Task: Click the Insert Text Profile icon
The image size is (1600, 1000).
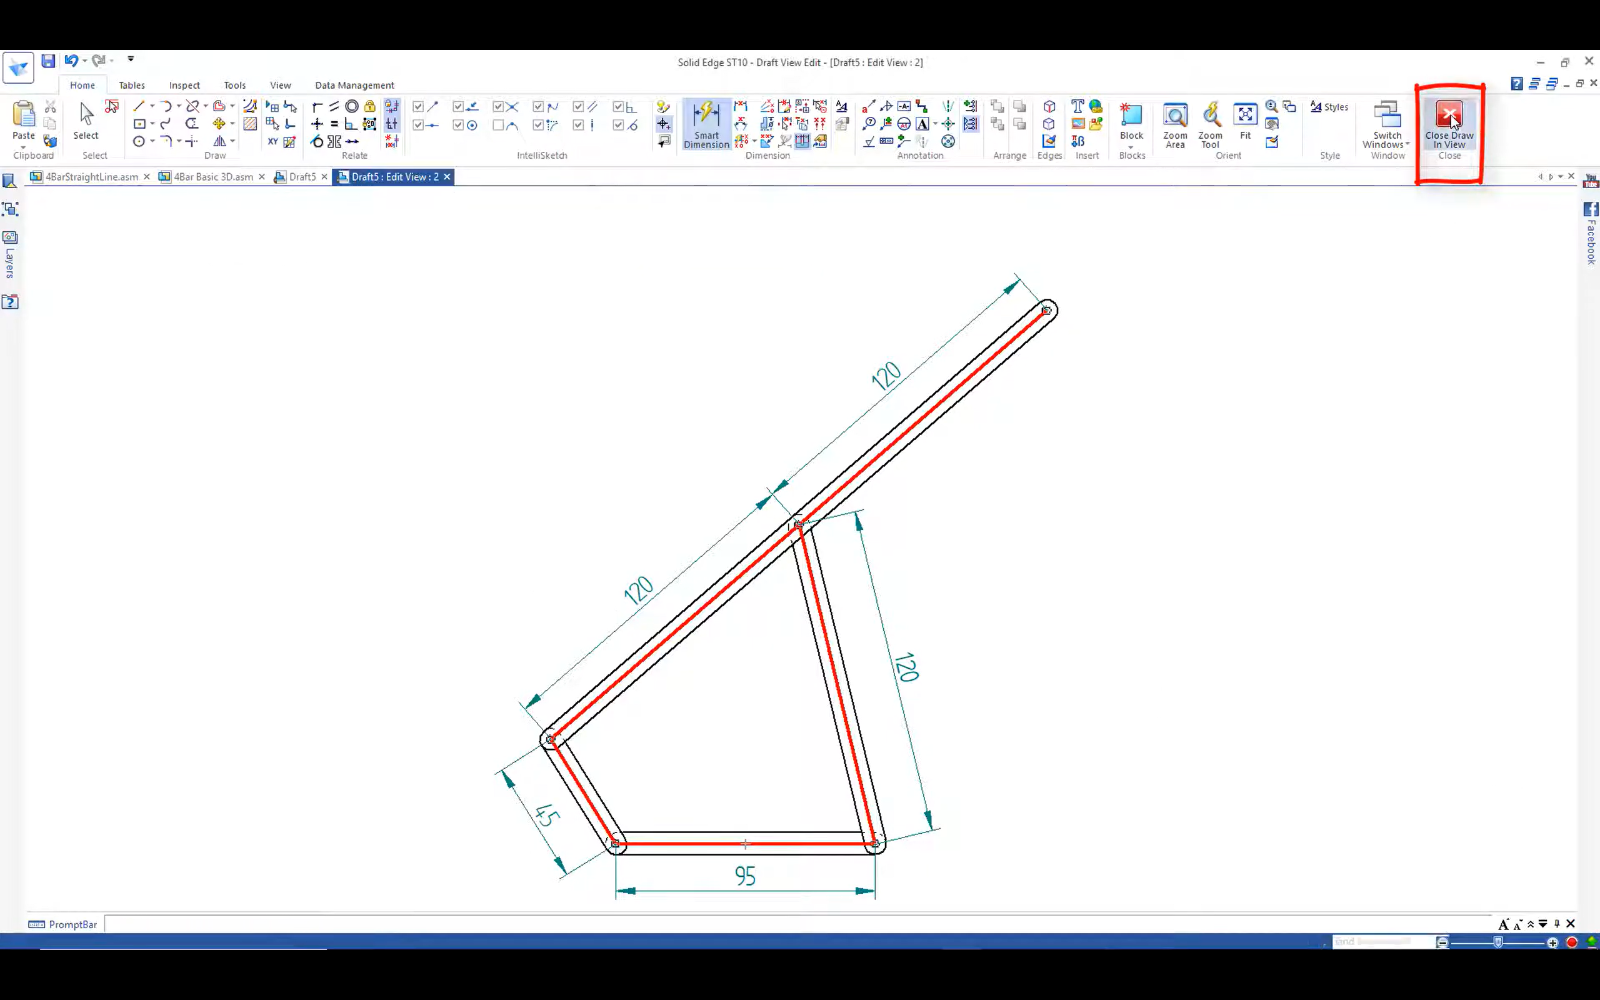Action: pos(1077,106)
